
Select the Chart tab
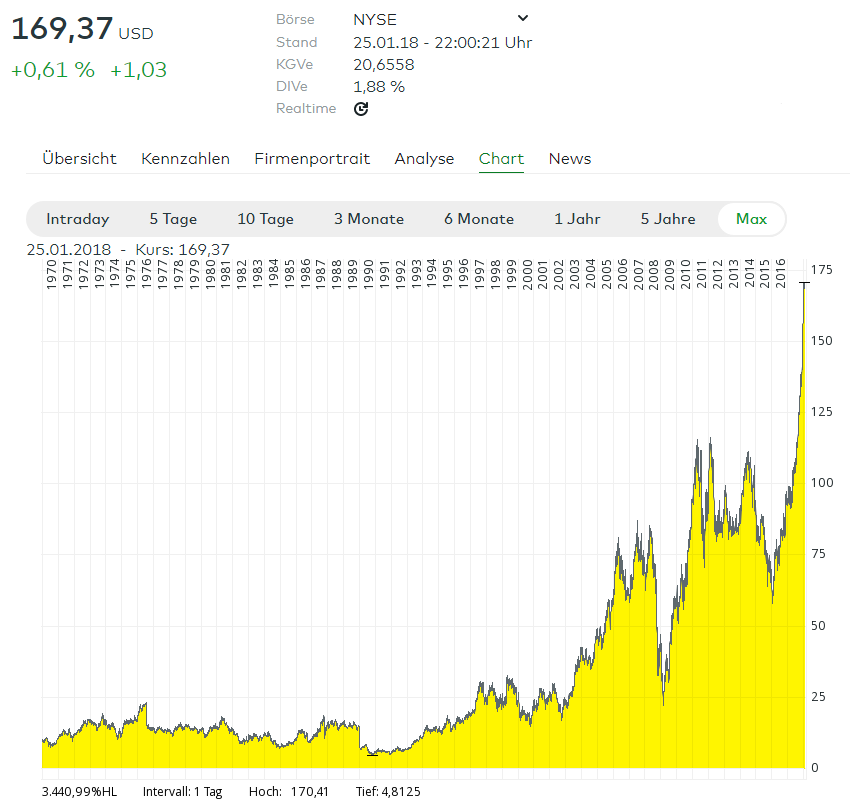[501, 158]
